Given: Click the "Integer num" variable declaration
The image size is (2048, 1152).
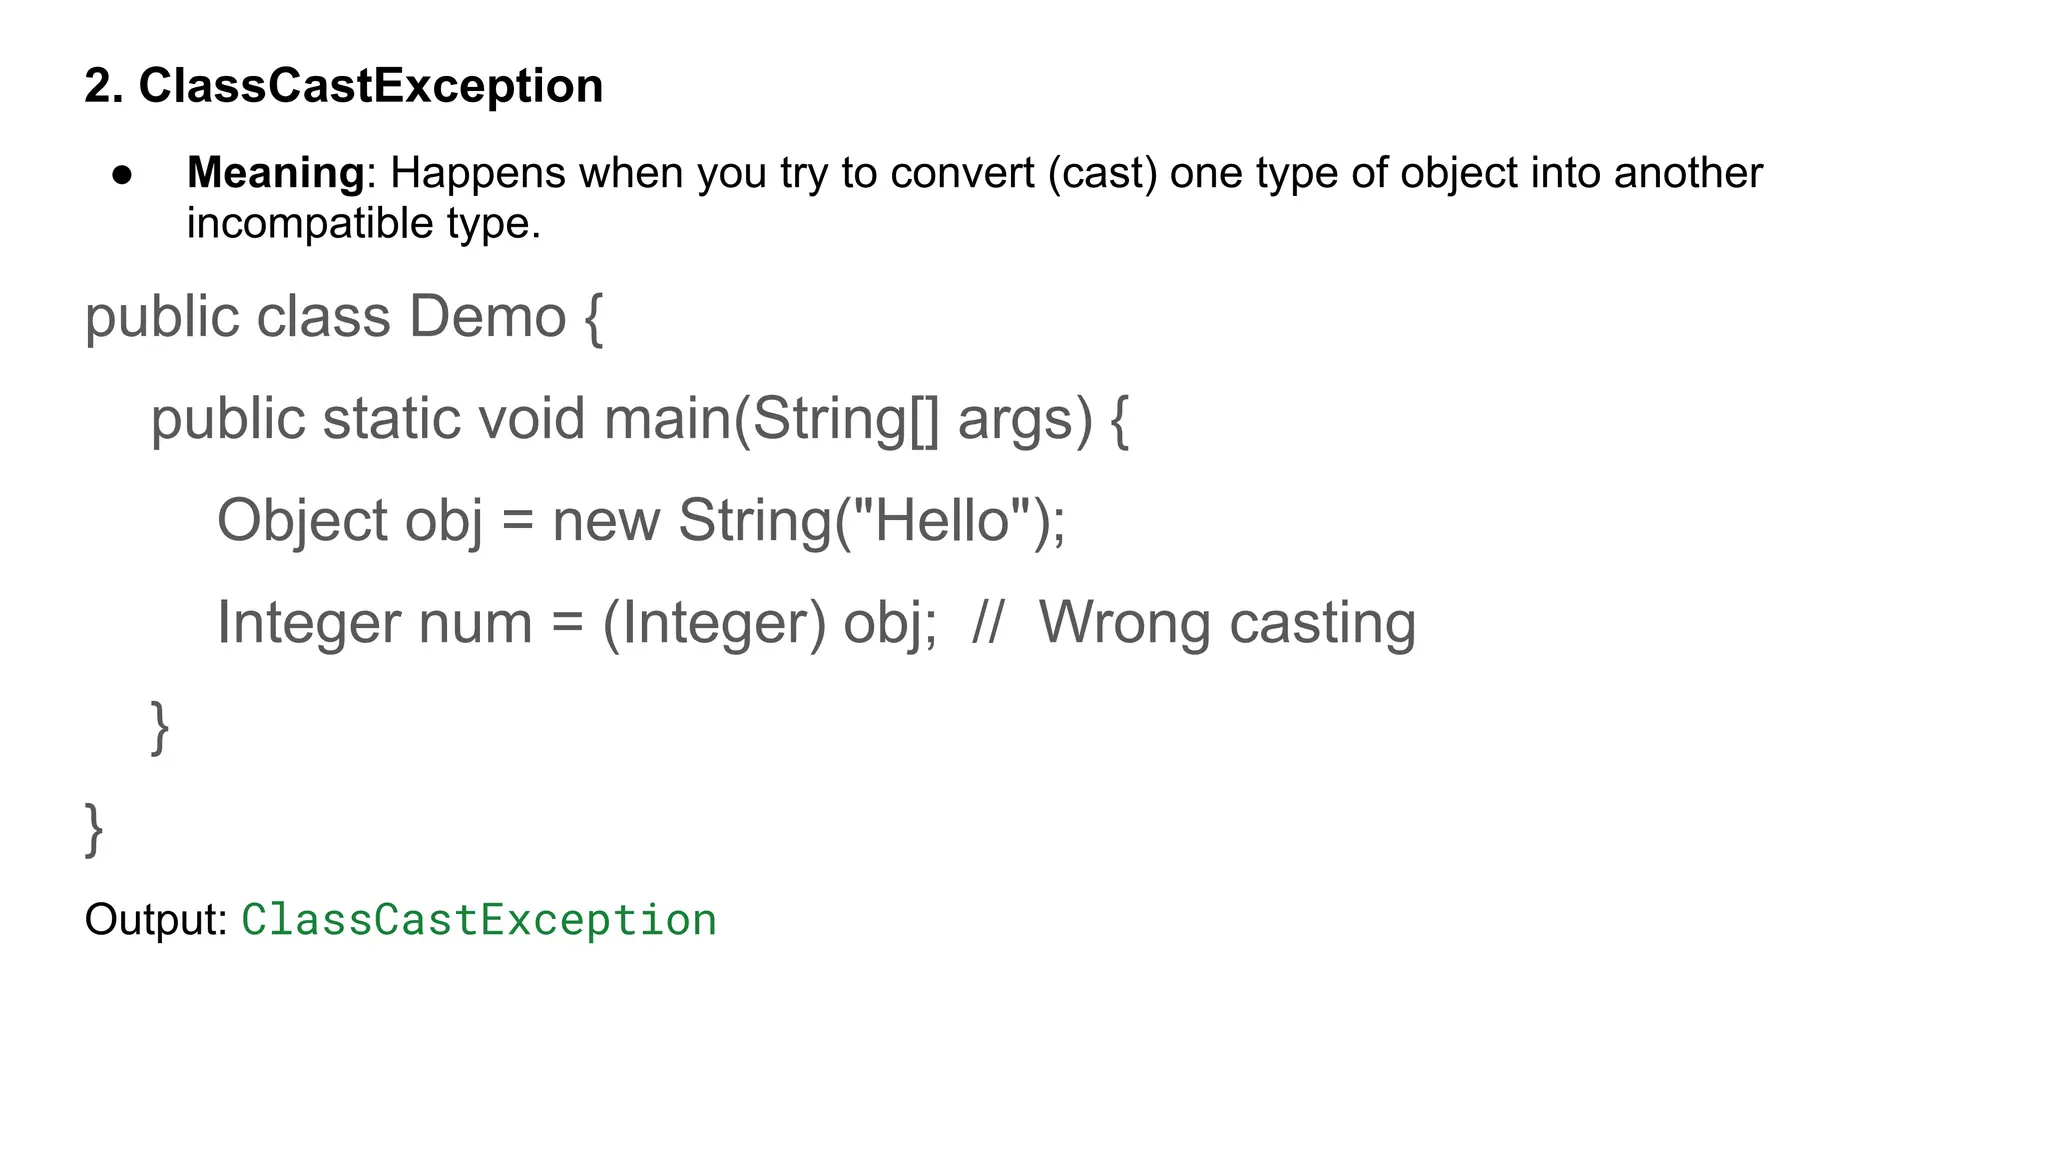Looking at the screenshot, I should tap(374, 623).
